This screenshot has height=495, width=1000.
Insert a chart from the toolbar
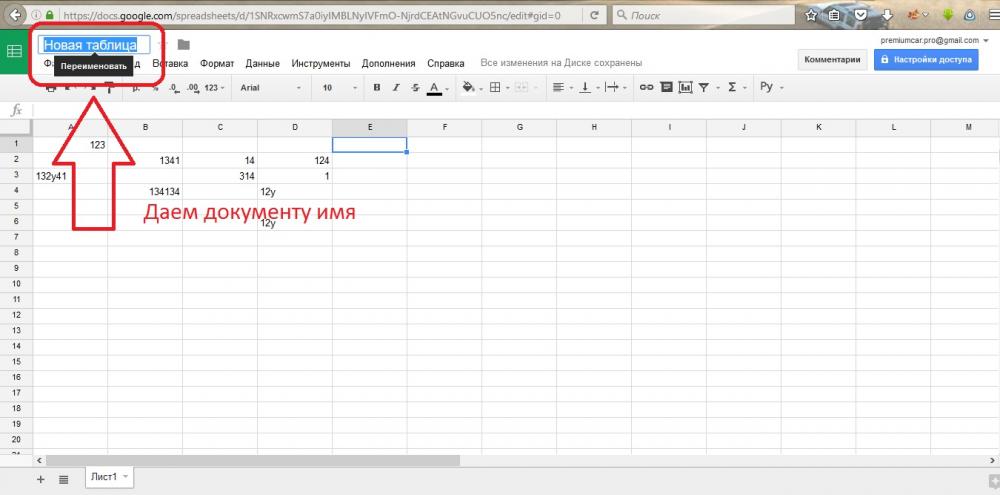pyautogui.click(x=684, y=88)
